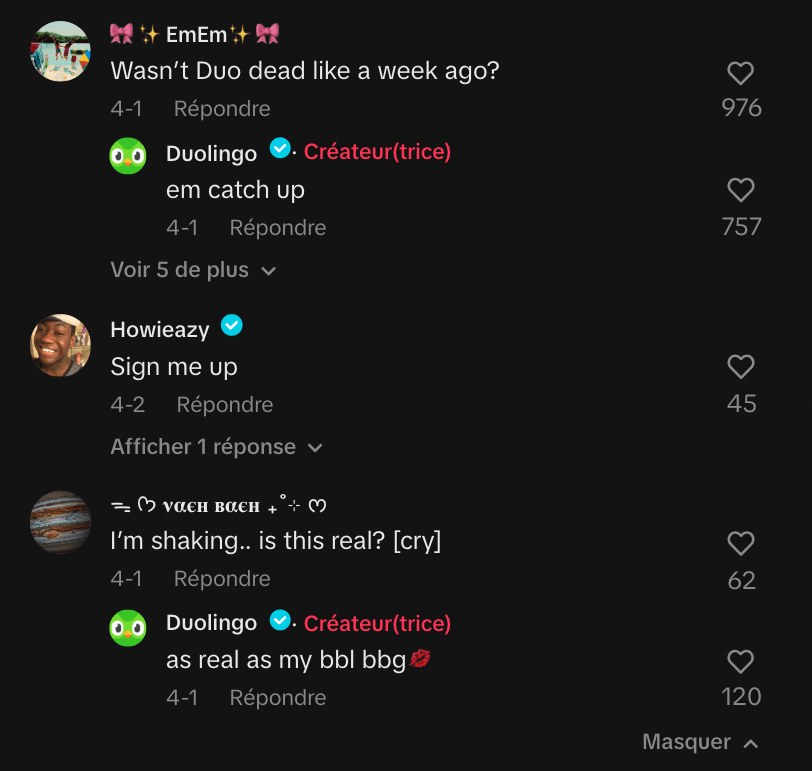Like EmEm's comment about Duo
812x771 pixels.
(740, 73)
